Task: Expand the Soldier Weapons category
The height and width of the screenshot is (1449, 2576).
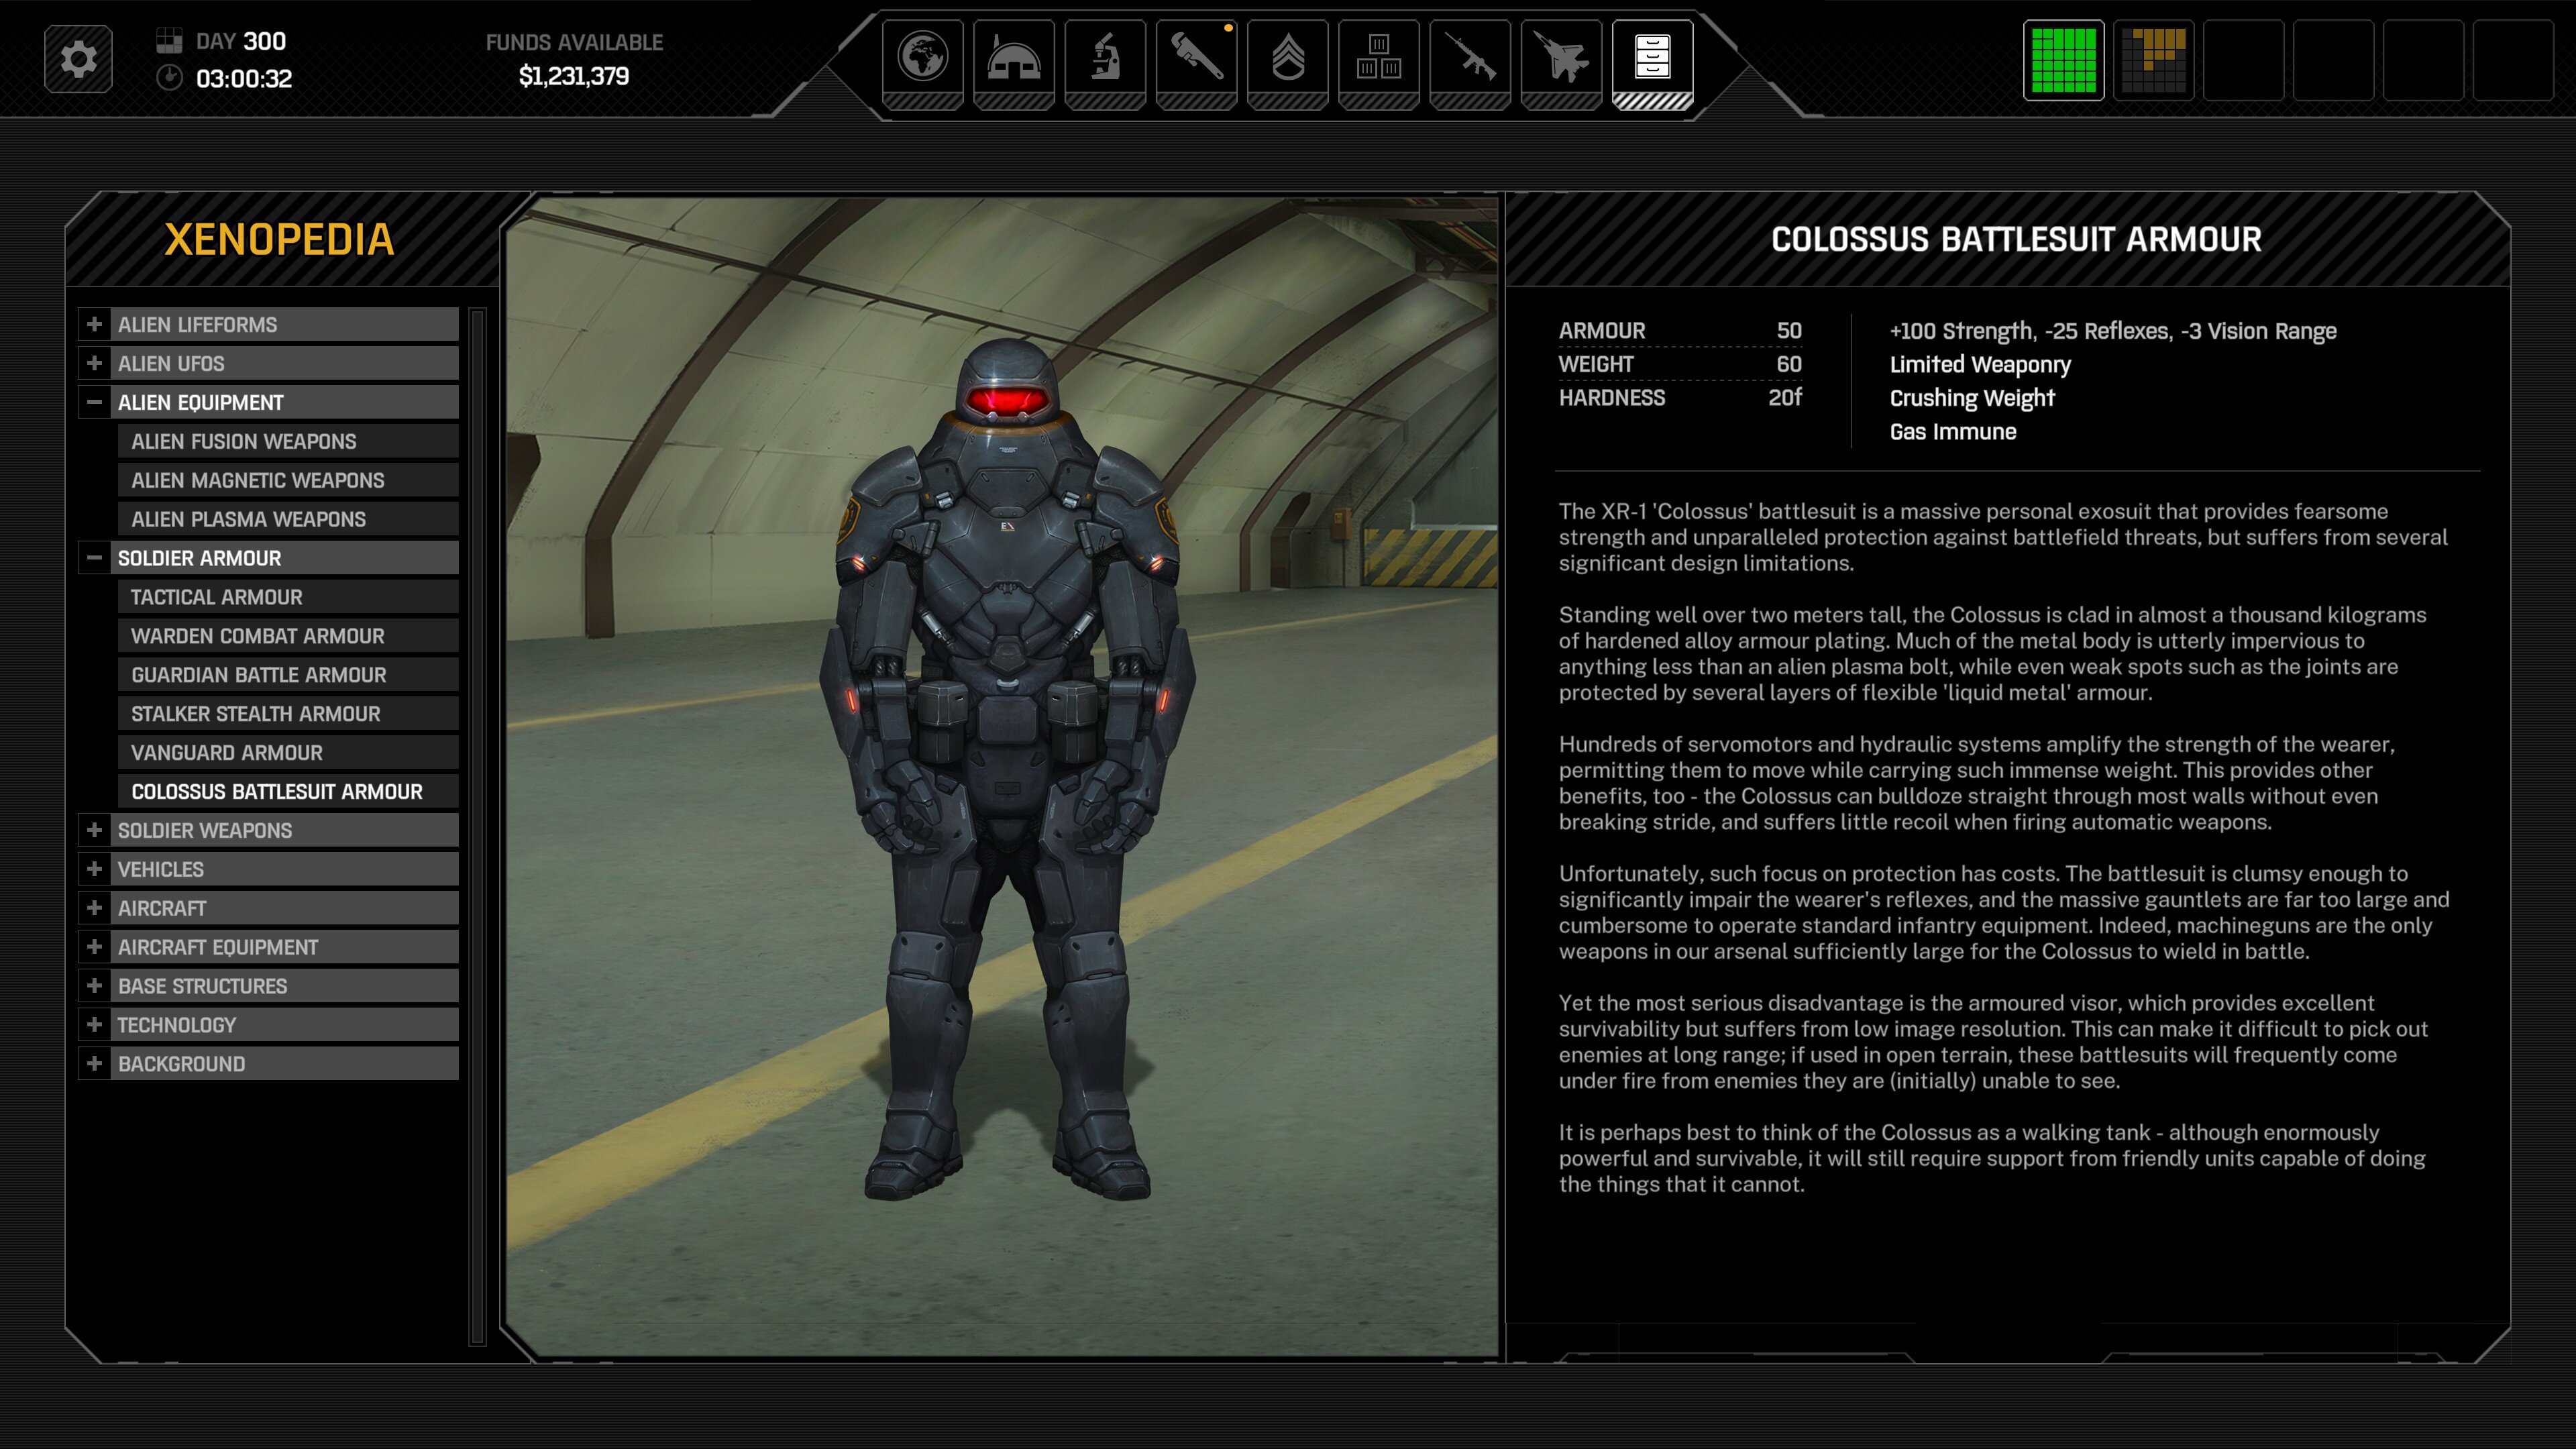Action: (x=94, y=830)
